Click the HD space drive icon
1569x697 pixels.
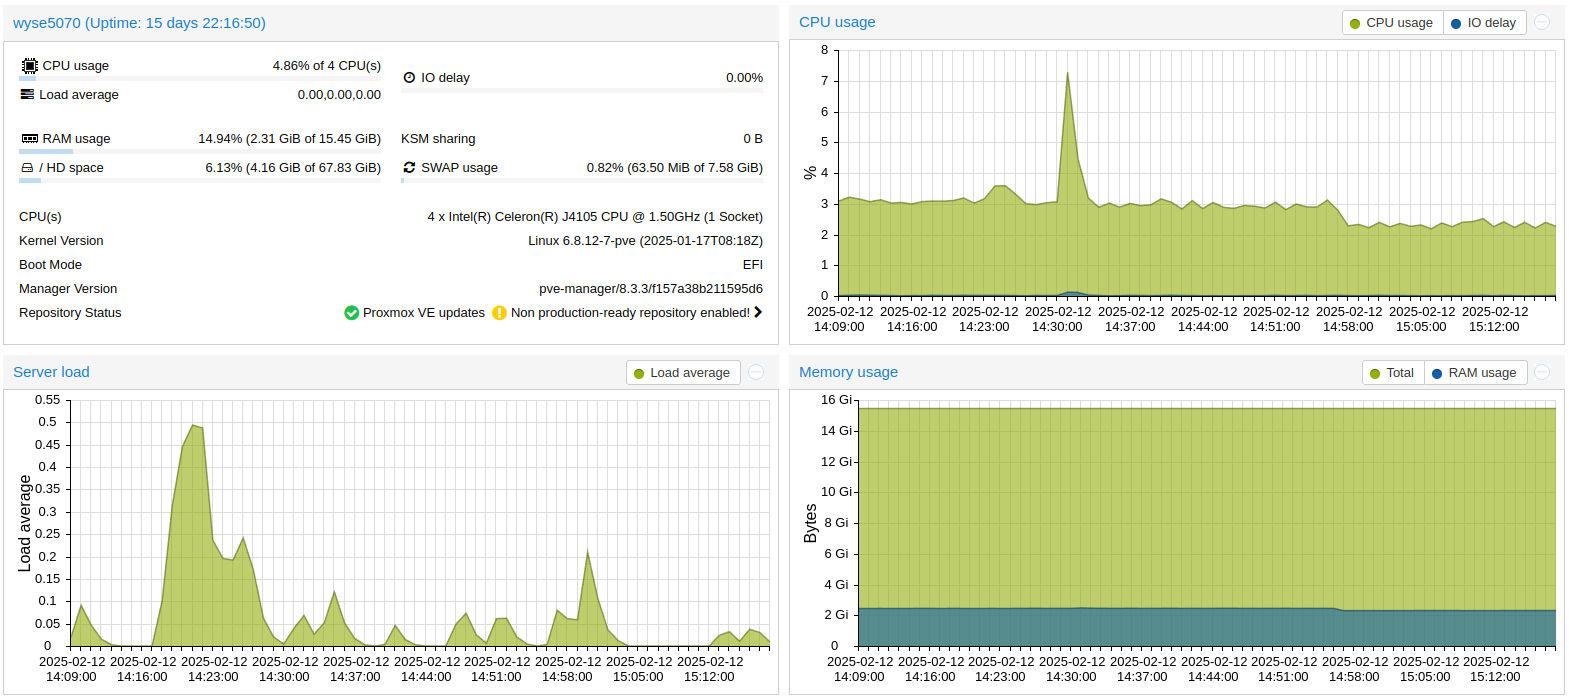point(27,168)
